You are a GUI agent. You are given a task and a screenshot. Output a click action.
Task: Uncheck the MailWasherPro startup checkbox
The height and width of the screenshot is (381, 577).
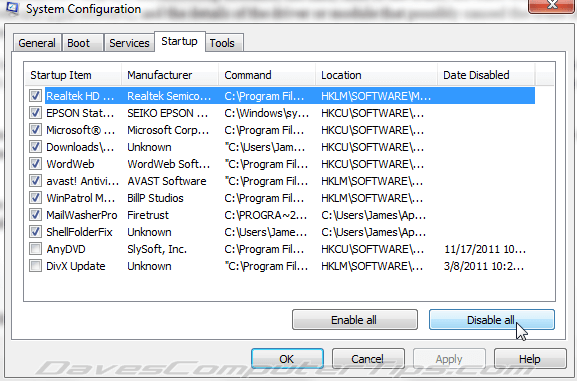coord(35,215)
